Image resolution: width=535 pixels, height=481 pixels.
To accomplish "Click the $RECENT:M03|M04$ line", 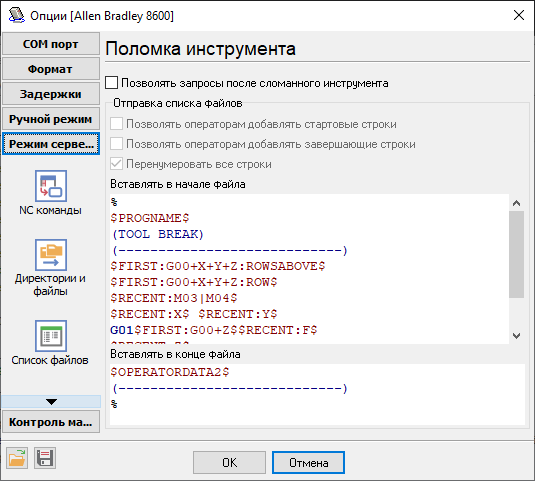I will [x=174, y=298].
